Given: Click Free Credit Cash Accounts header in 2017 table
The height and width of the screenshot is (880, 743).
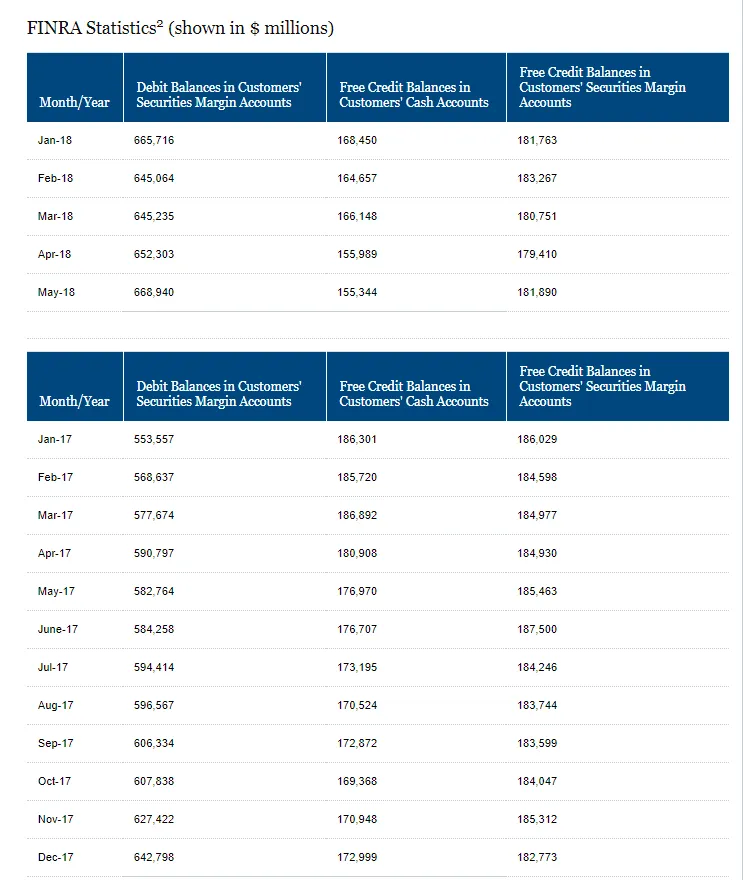Looking at the screenshot, I should [x=414, y=394].
